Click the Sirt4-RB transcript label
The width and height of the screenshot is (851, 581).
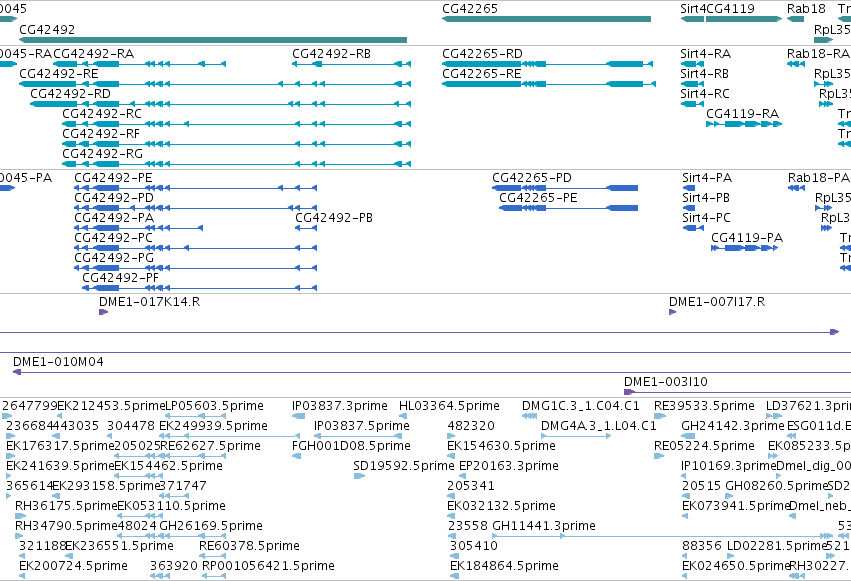coord(704,74)
